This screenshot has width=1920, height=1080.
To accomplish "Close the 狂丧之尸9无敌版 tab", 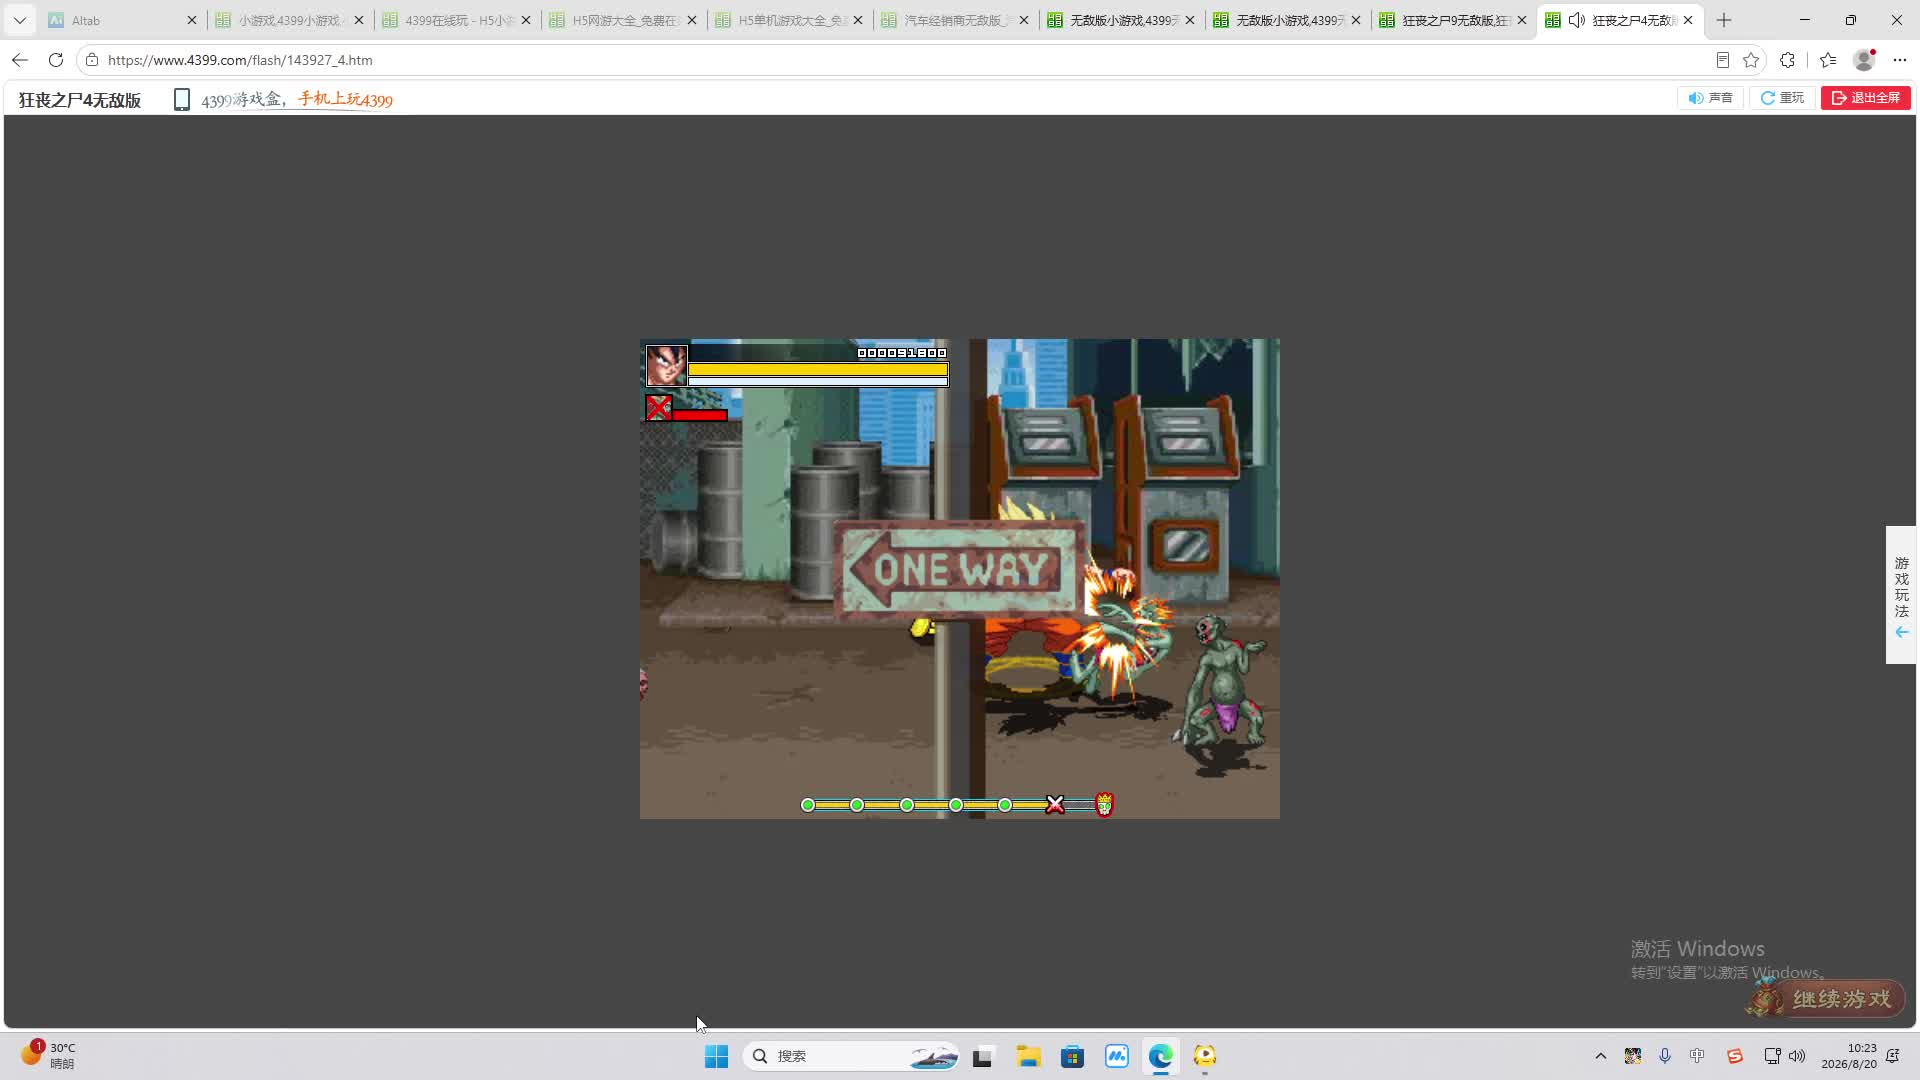I will click(x=1522, y=20).
